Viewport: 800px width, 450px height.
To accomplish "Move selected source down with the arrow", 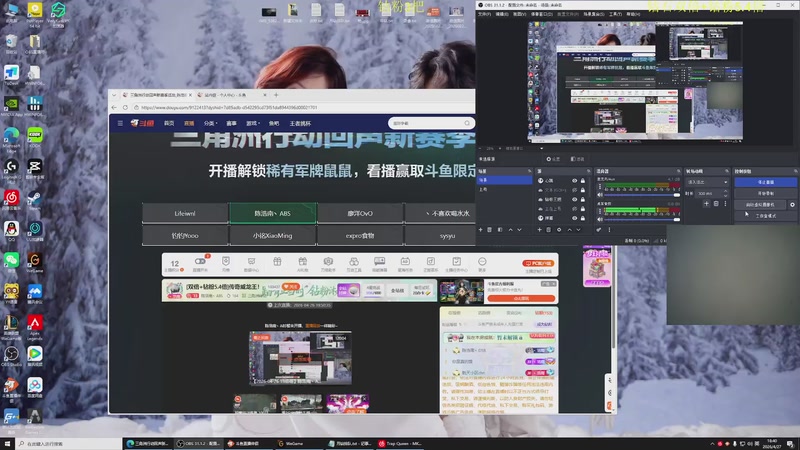I will (x=579, y=230).
